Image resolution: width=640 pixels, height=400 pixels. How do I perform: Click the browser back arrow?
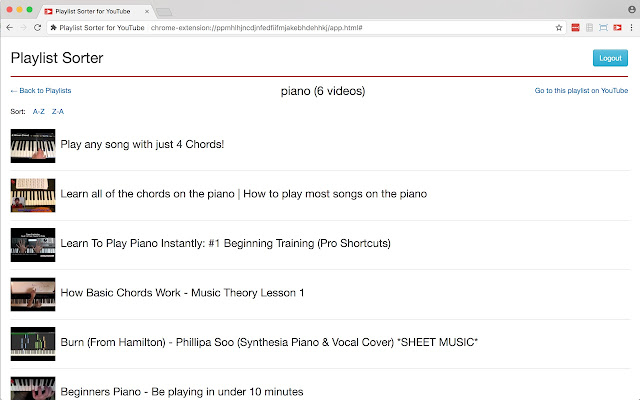(x=10, y=28)
